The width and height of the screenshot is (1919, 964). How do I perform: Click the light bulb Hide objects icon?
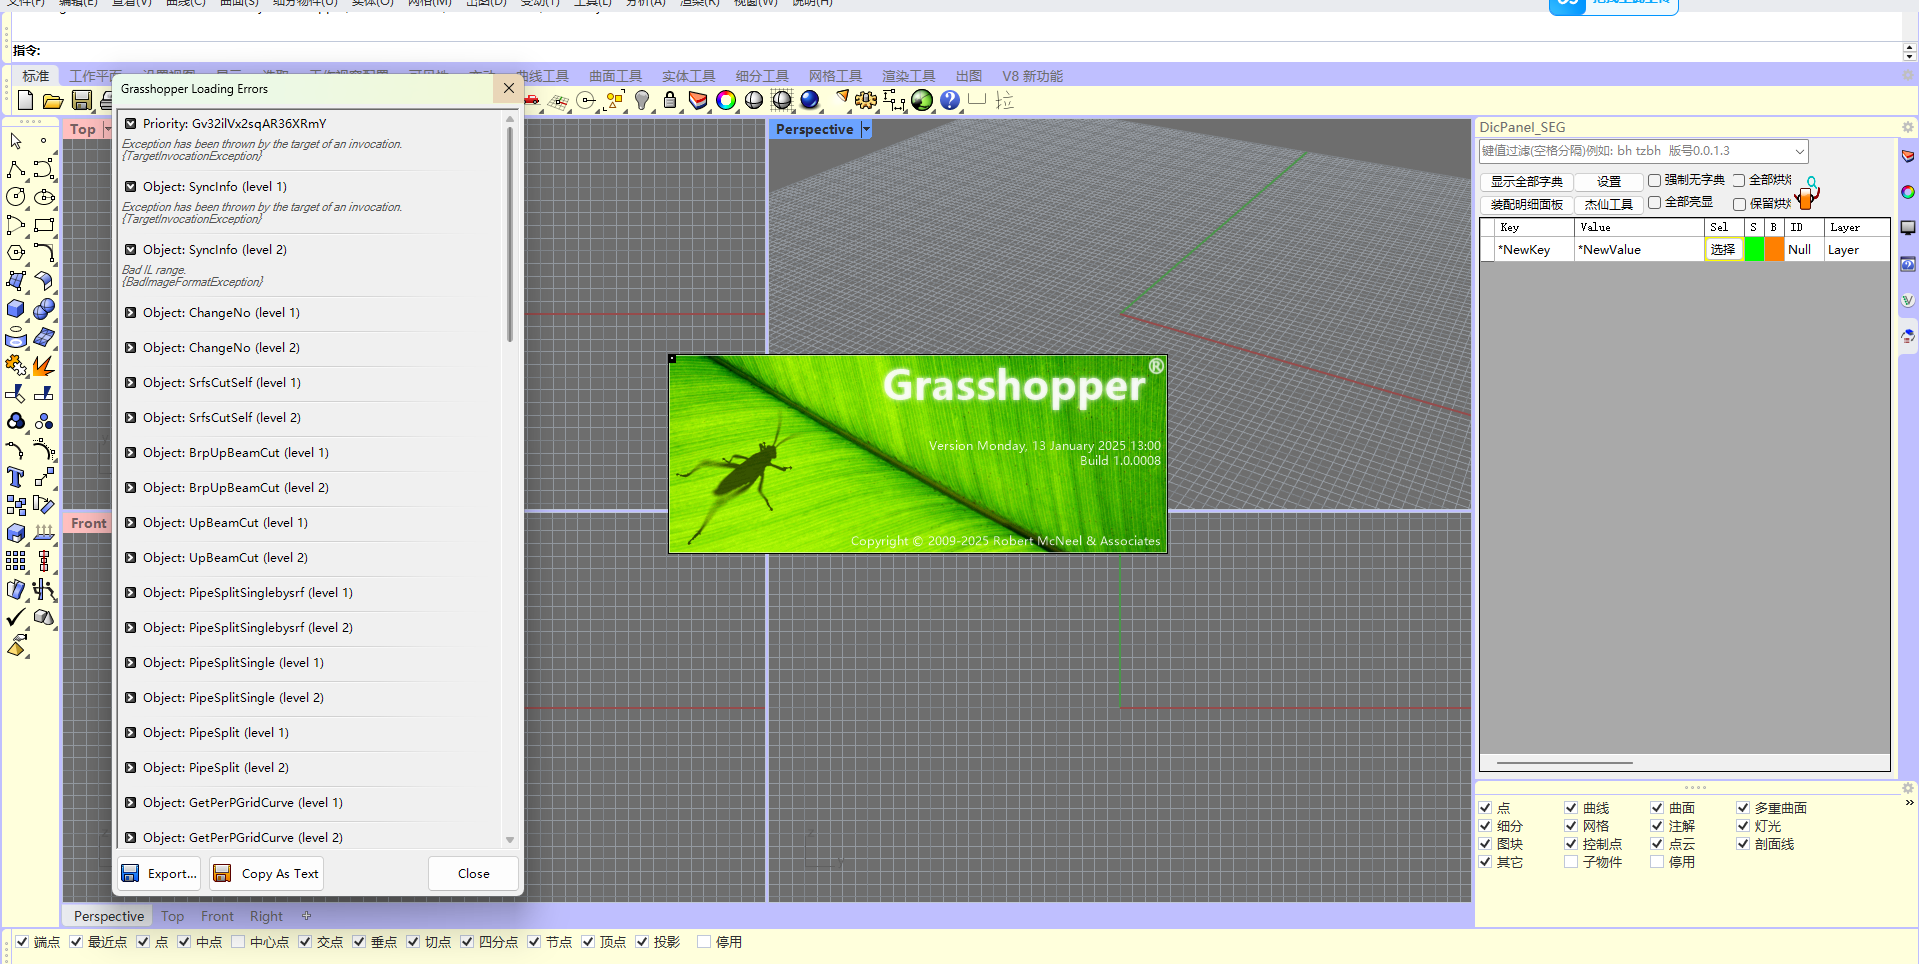[642, 100]
